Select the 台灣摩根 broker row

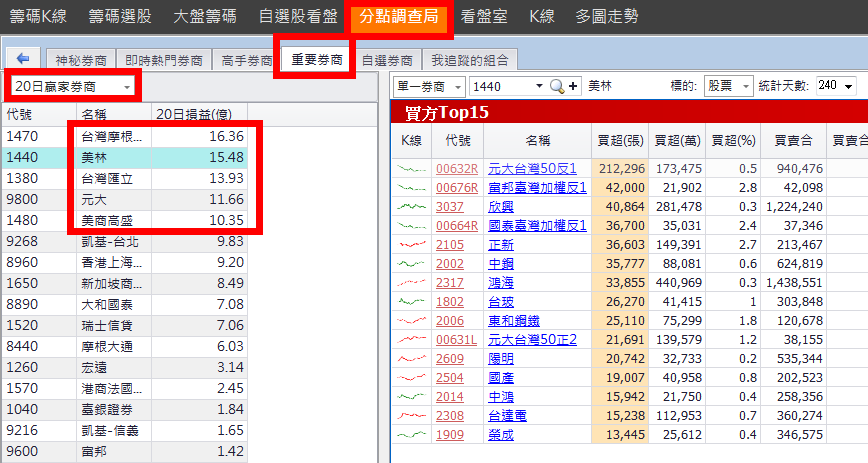[112, 136]
